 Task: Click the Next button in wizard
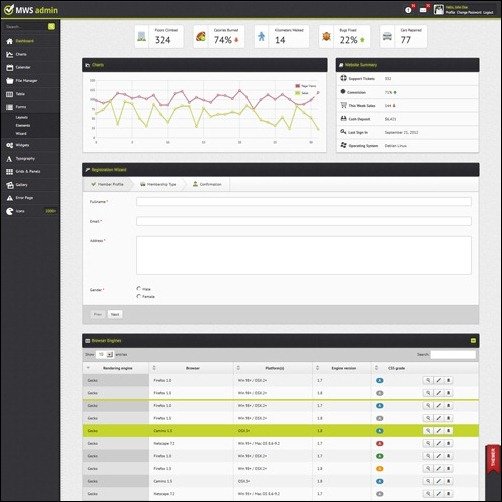pyautogui.click(x=115, y=314)
